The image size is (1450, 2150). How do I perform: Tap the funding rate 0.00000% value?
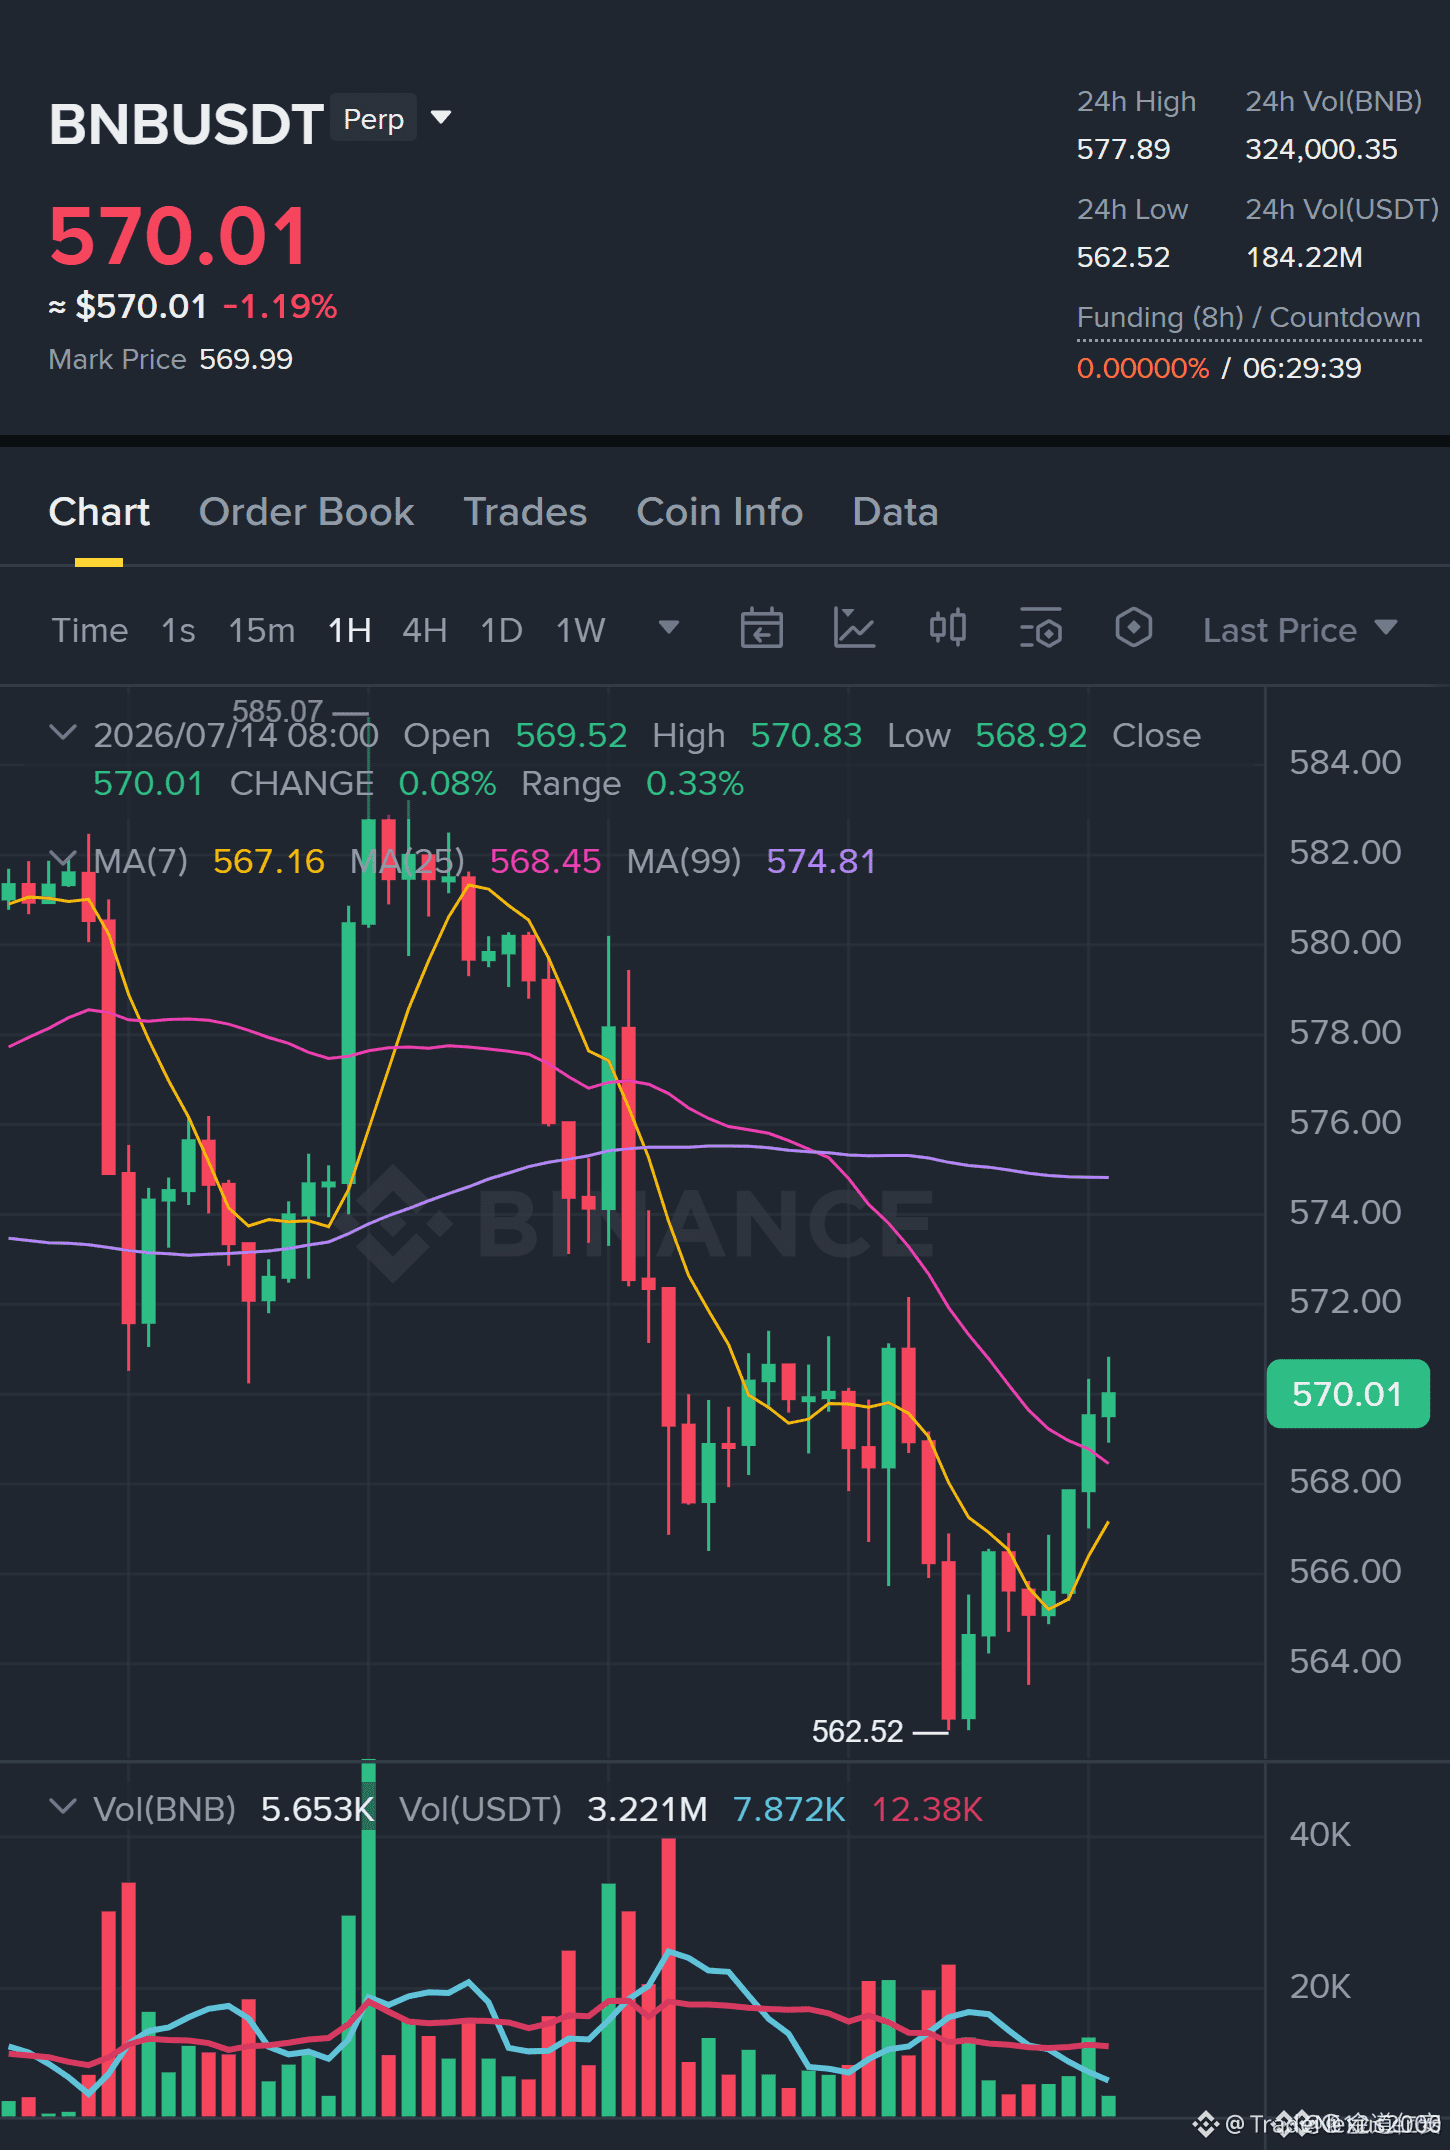pos(1143,368)
